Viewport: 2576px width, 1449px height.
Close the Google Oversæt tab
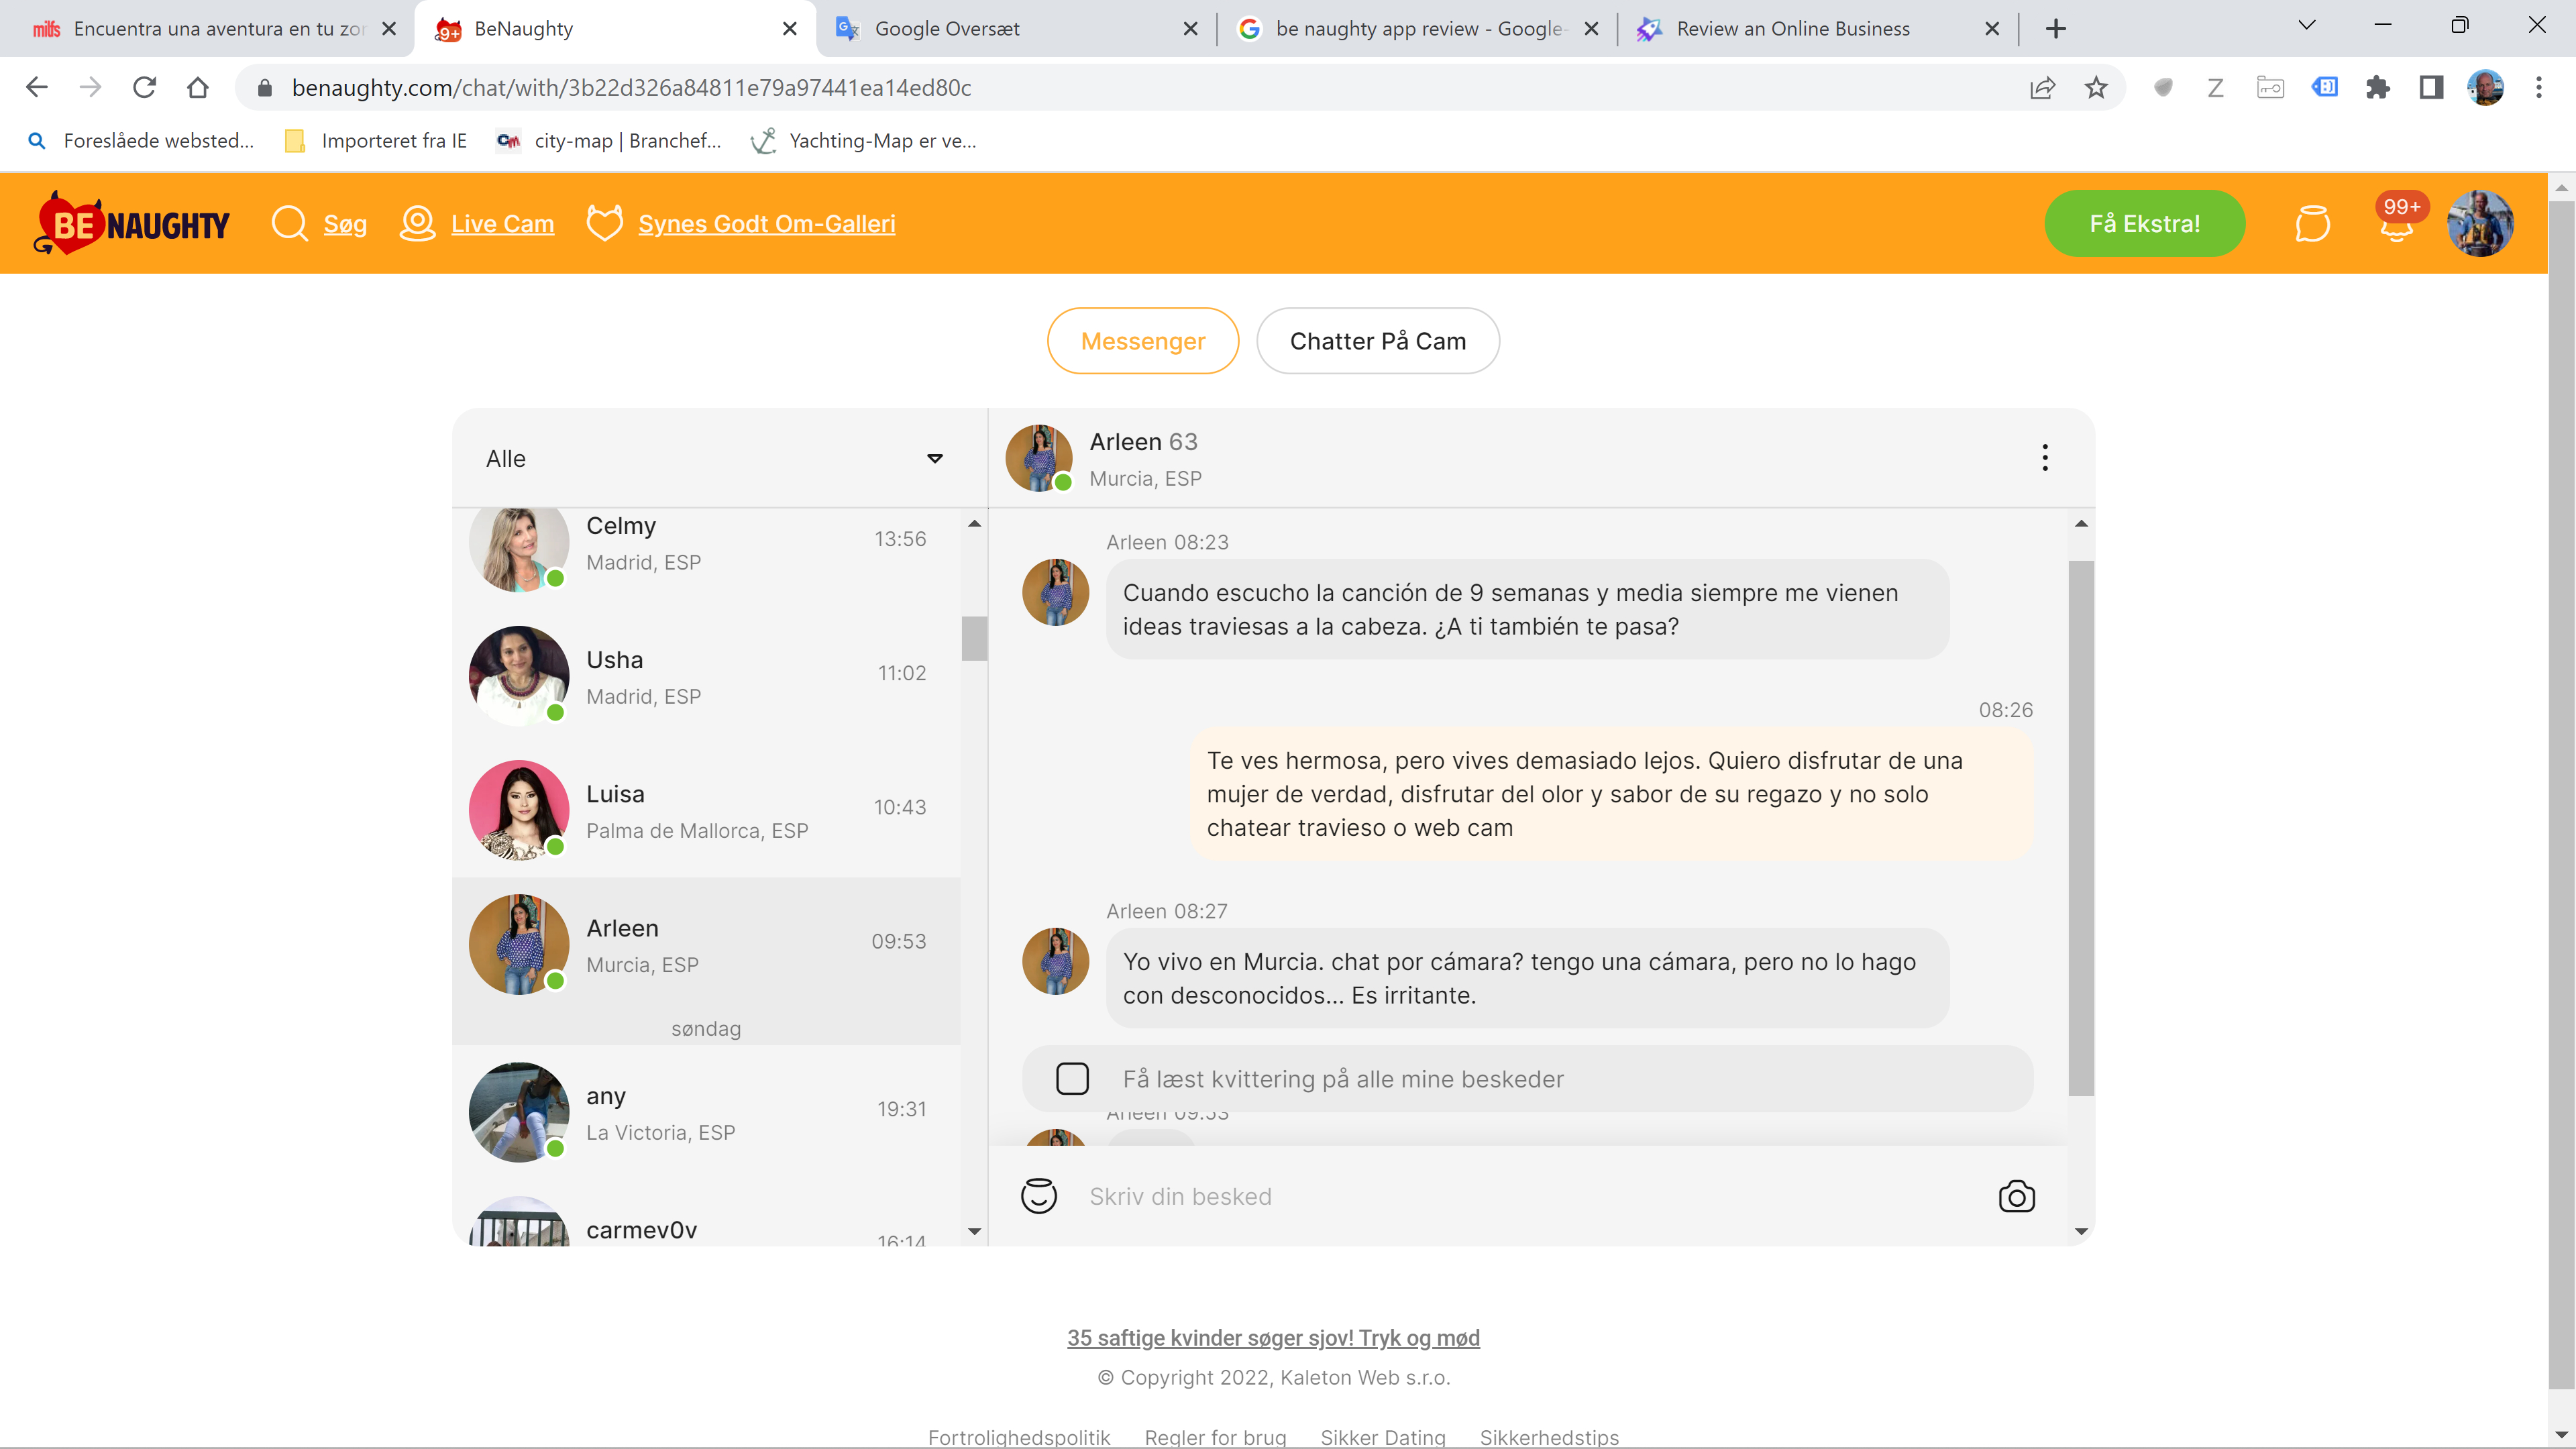1190,29
